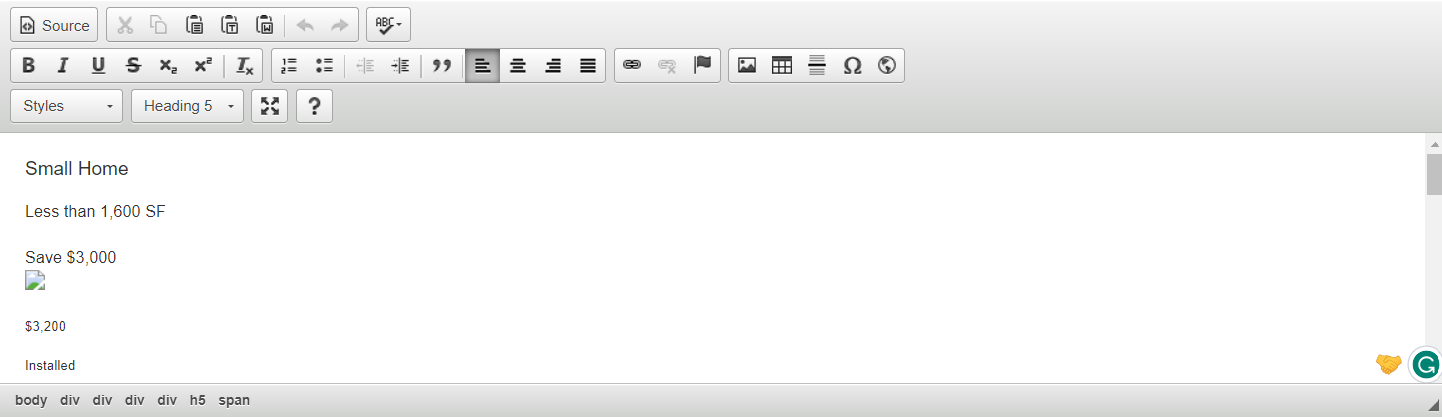Insert a numbered list

click(289, 66)
